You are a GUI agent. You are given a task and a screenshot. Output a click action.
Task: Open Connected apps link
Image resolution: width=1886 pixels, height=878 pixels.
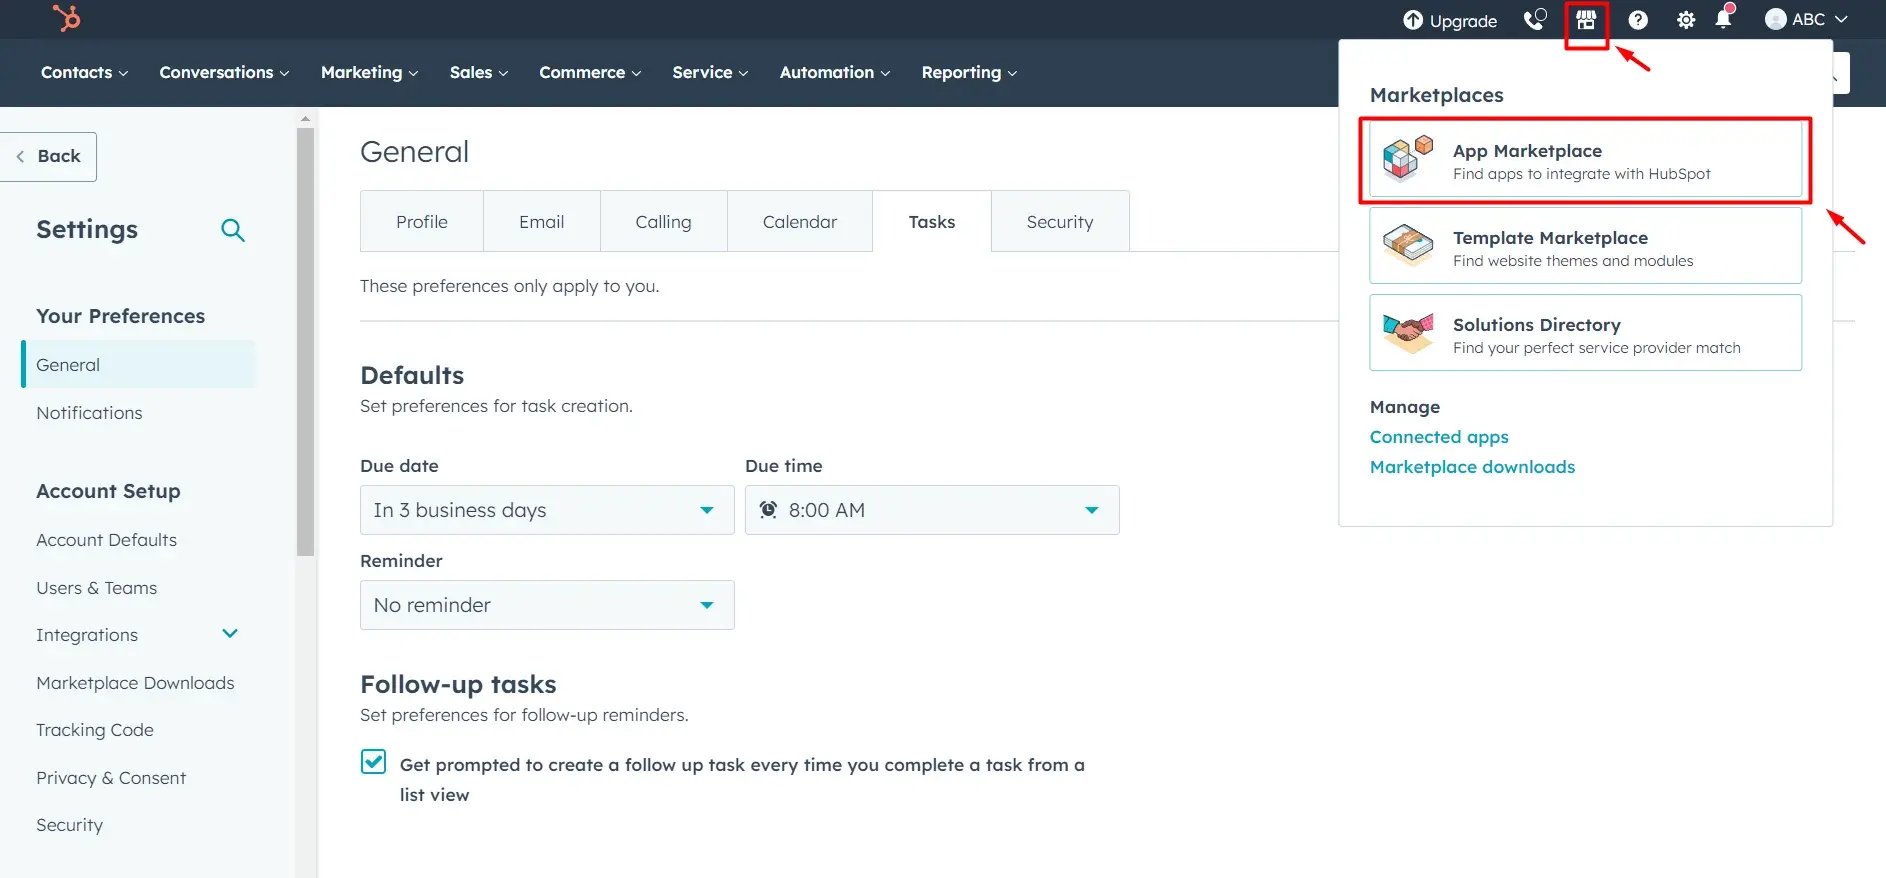pyautogui.click(x=1439, y=437)
